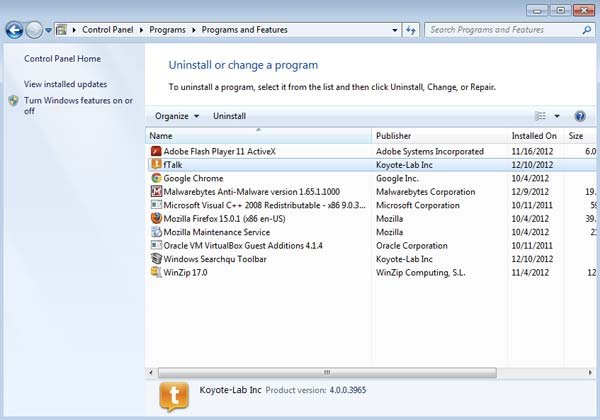Click the change view icon
Viewport: 600px width, 420px height.
coord(540,116)
